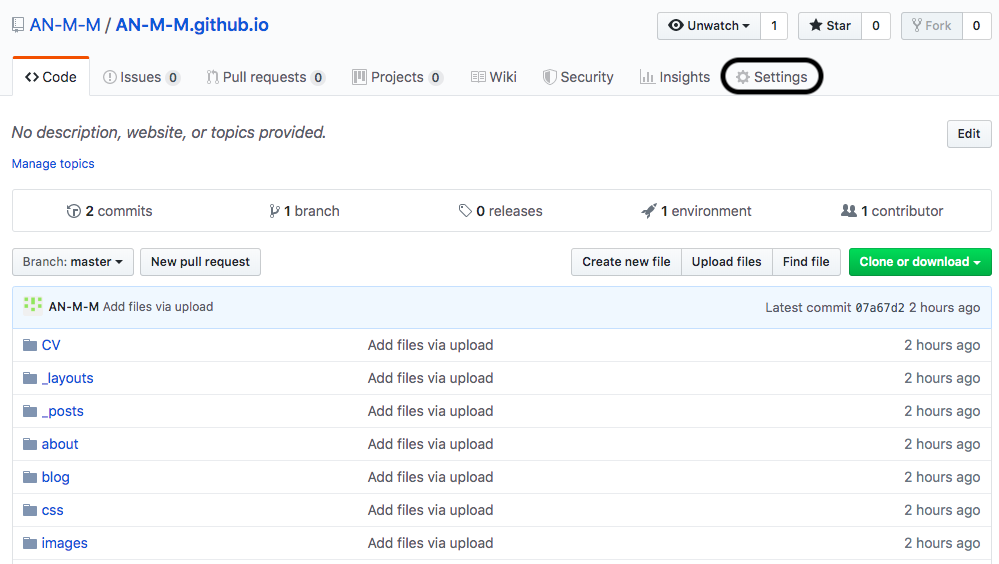Click the rocket icon next to 1 environment
Image resolution: width=999 pixels, height=564 pixels.
pyautogui.click(x=649, y=211)
